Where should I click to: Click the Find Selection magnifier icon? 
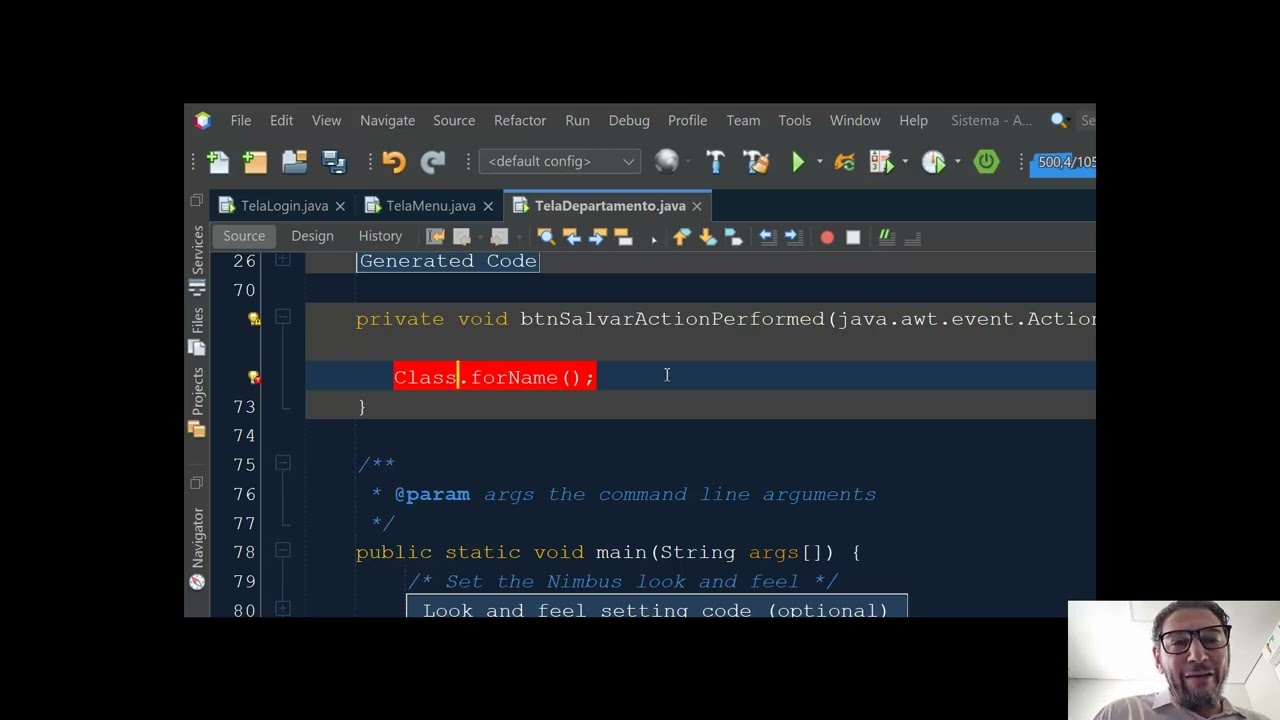point(545,237)
